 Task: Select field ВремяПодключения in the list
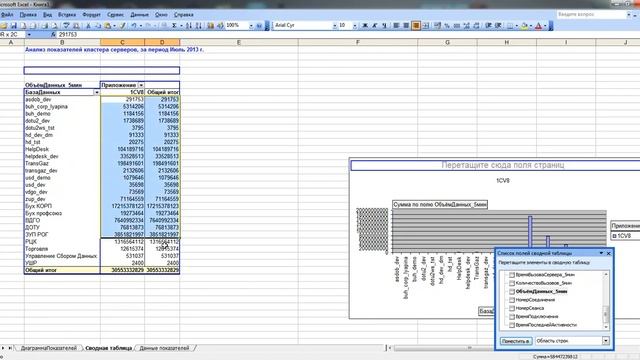[537, 316]
